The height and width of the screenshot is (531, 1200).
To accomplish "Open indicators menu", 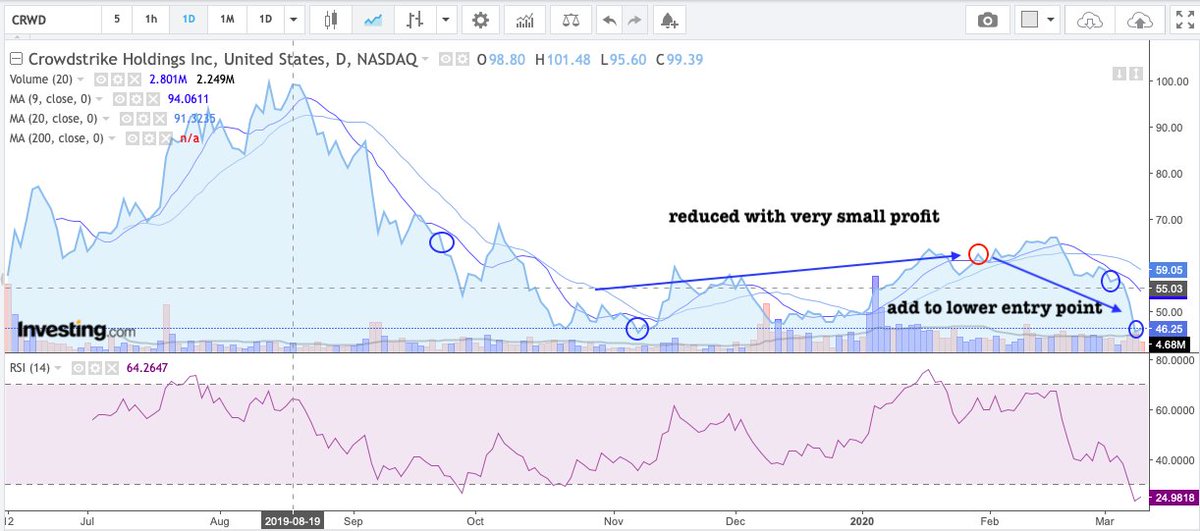I will (x=524, y=19).
